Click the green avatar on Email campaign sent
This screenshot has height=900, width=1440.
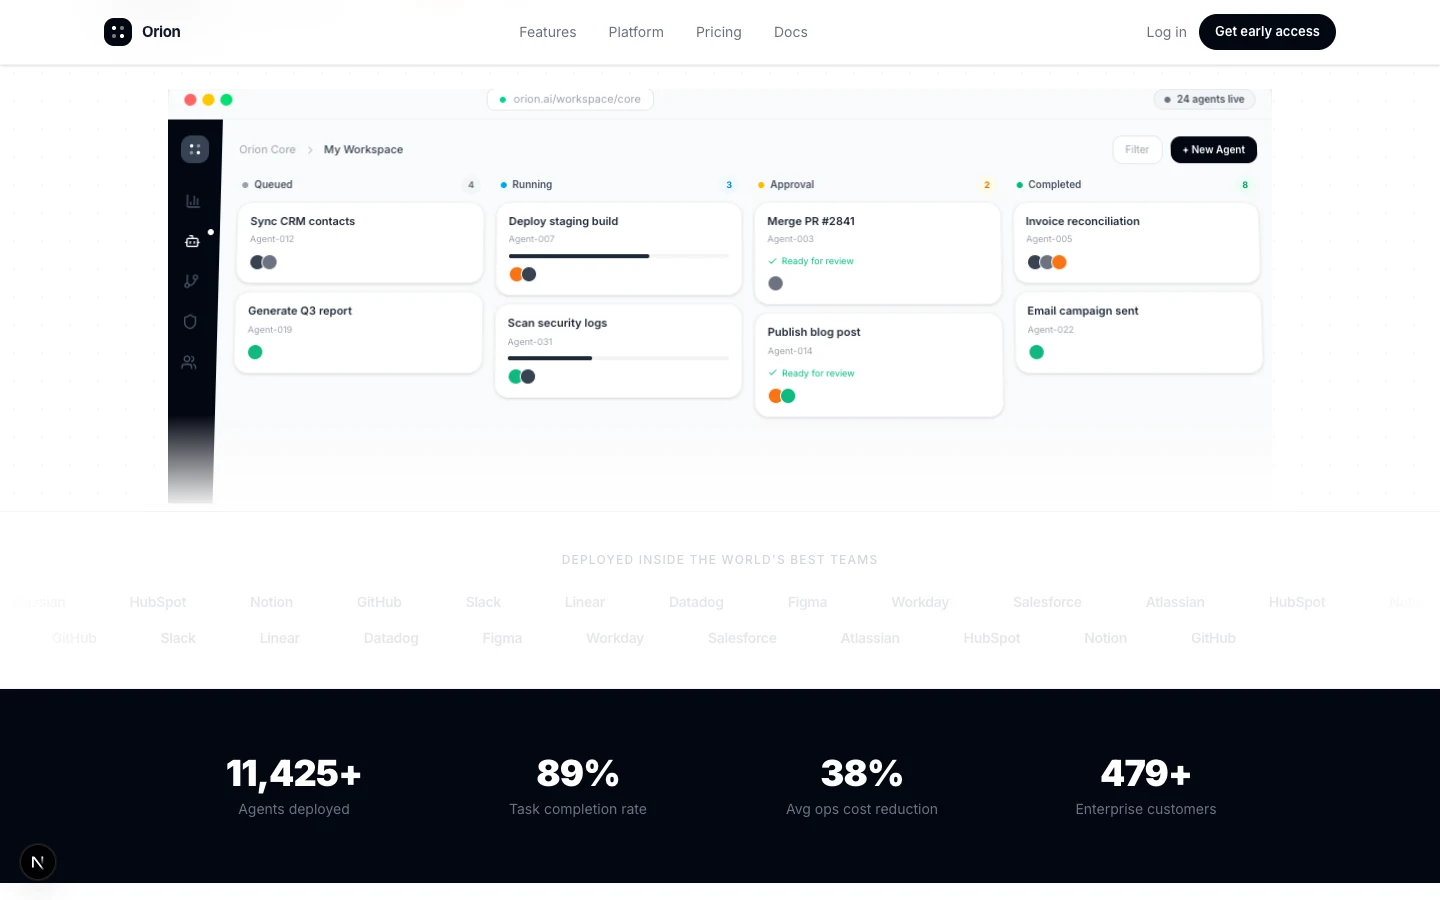(1036, 352)
